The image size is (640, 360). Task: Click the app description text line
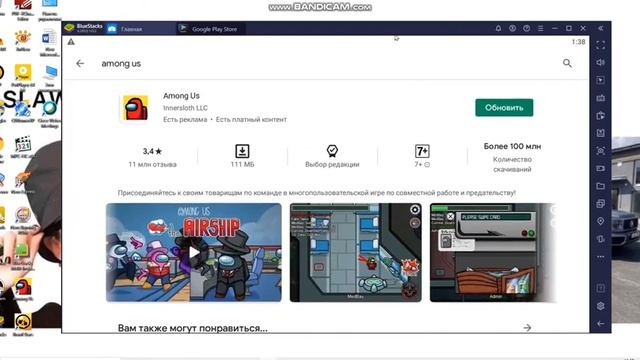tap(316, 193)
